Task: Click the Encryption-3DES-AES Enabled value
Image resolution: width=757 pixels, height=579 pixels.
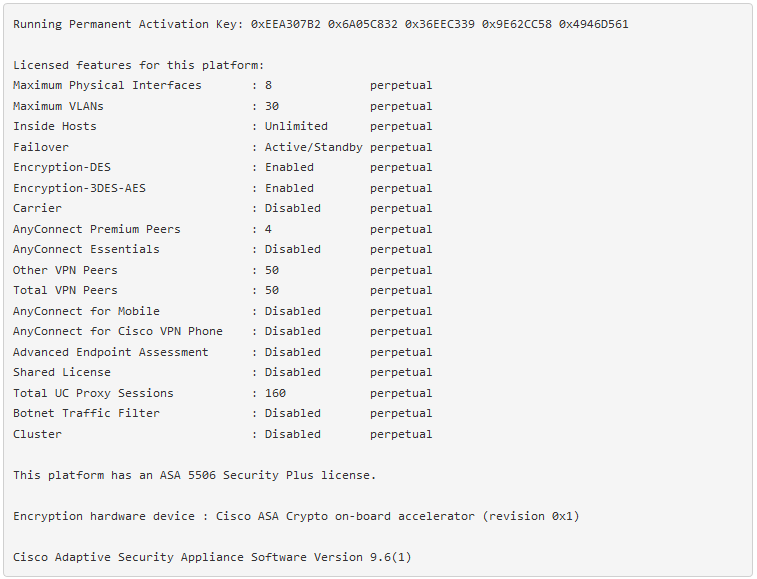Action: point(289,188)
